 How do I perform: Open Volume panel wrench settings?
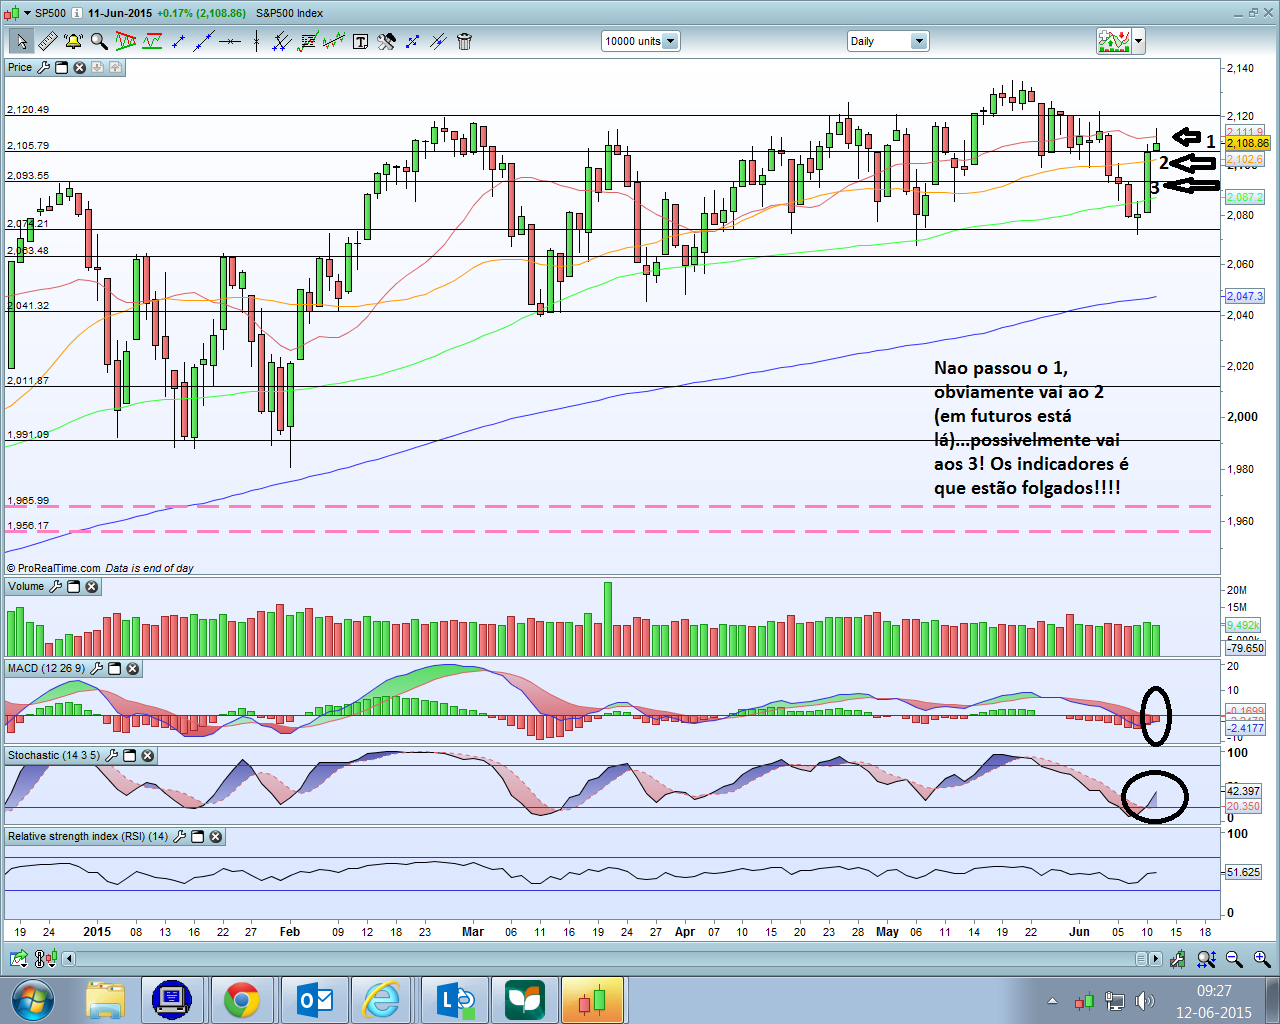[55, 587]
